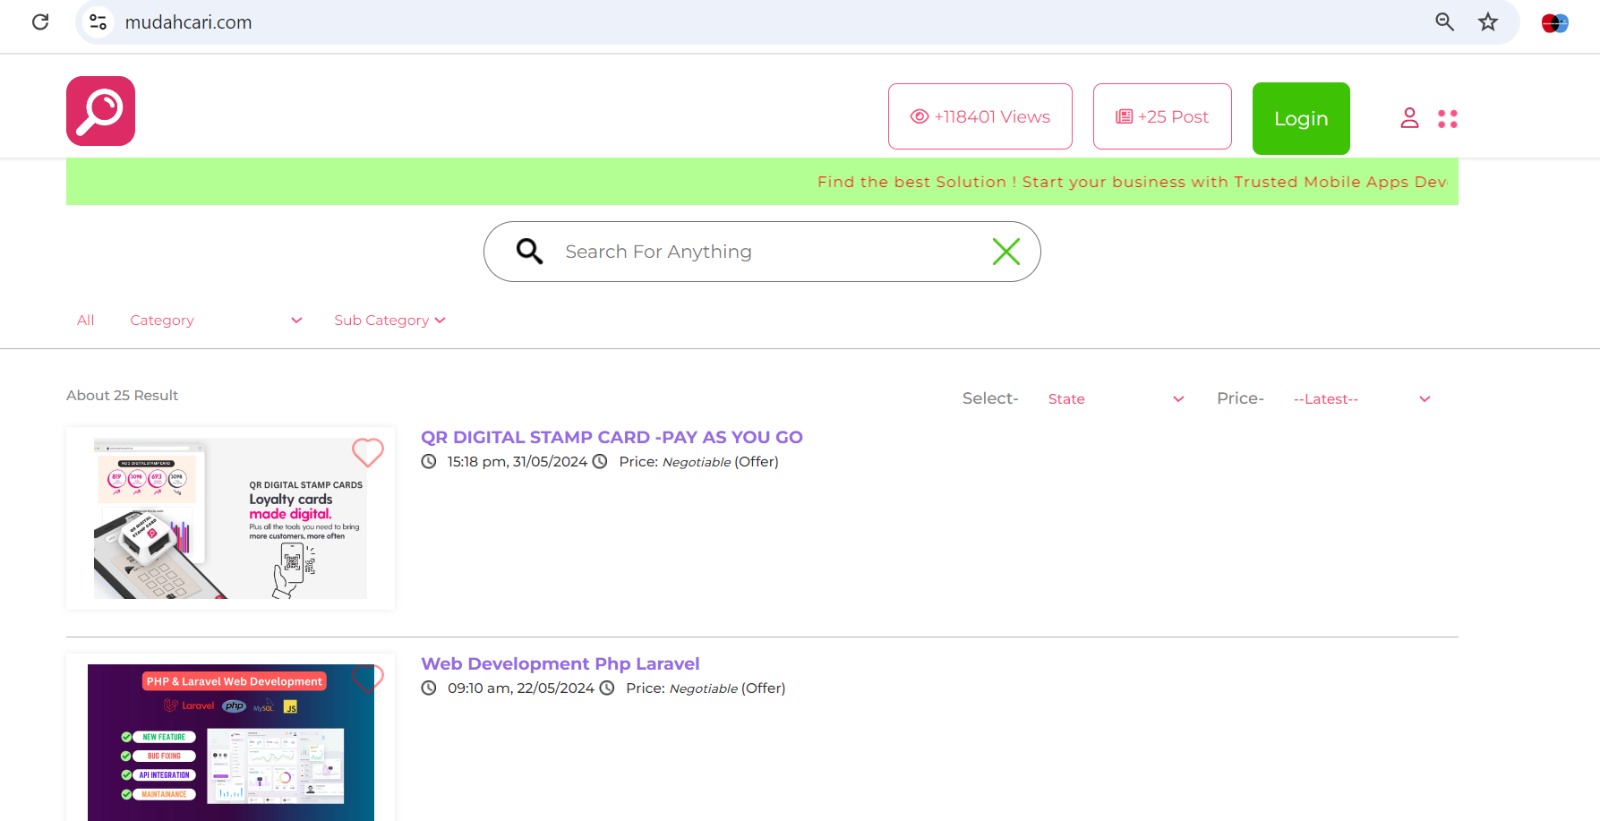
Task: Click the About 25 Result text
Action: pyautogui.click(x=122, y=395)
